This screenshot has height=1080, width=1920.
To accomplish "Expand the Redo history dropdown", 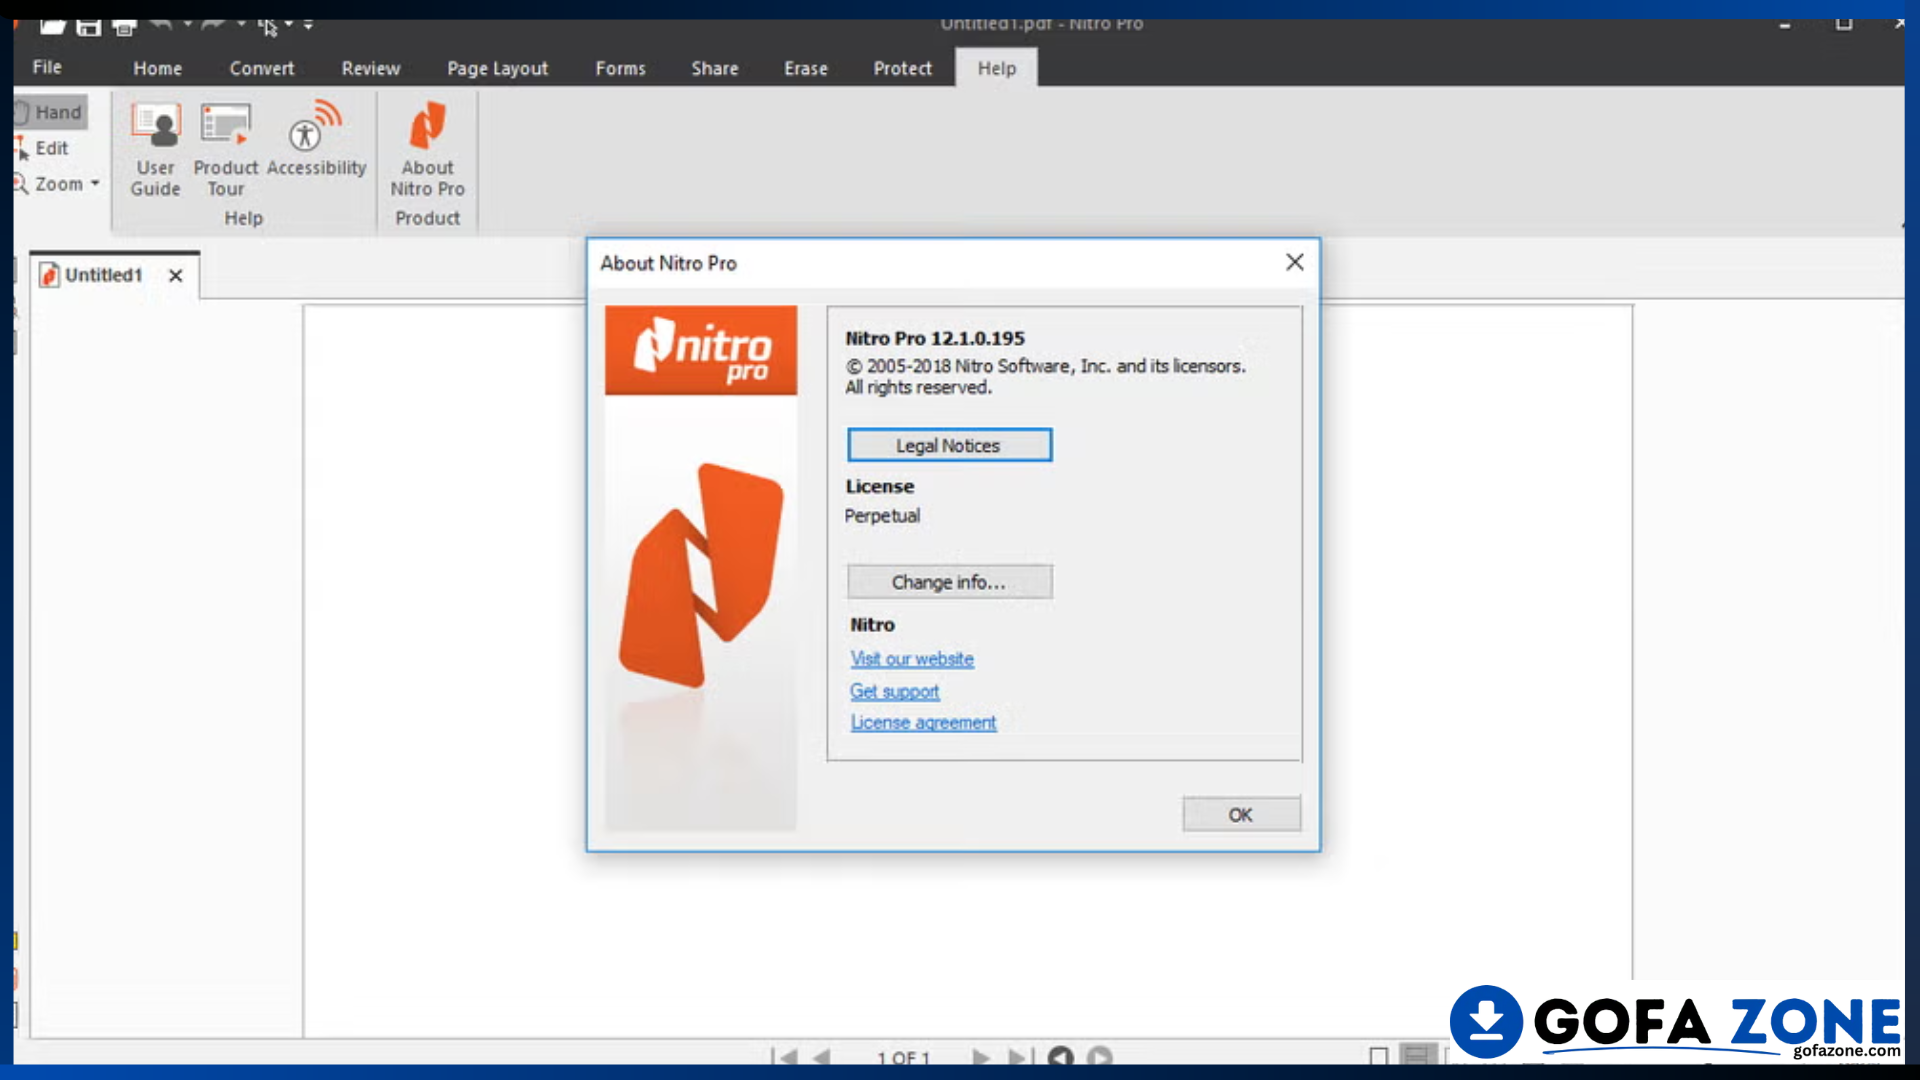I will click(x=241, y=24).
